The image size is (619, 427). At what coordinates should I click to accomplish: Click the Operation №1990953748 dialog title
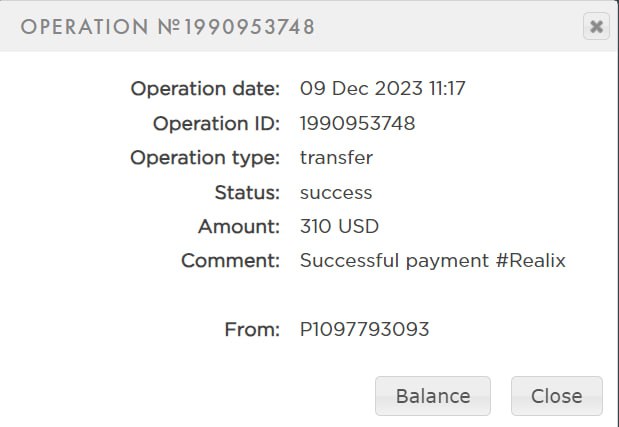[x=168, y=27]
